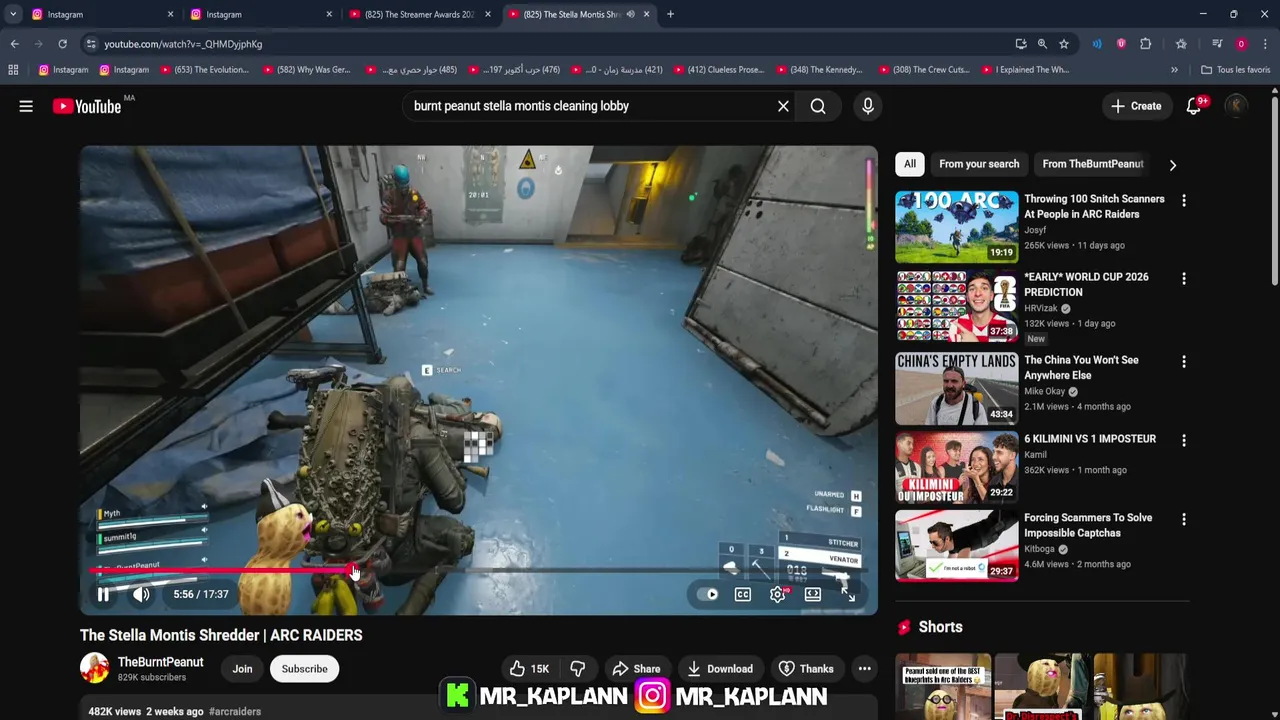Open player settings gear
The image size is (1280, 720).
777,594
